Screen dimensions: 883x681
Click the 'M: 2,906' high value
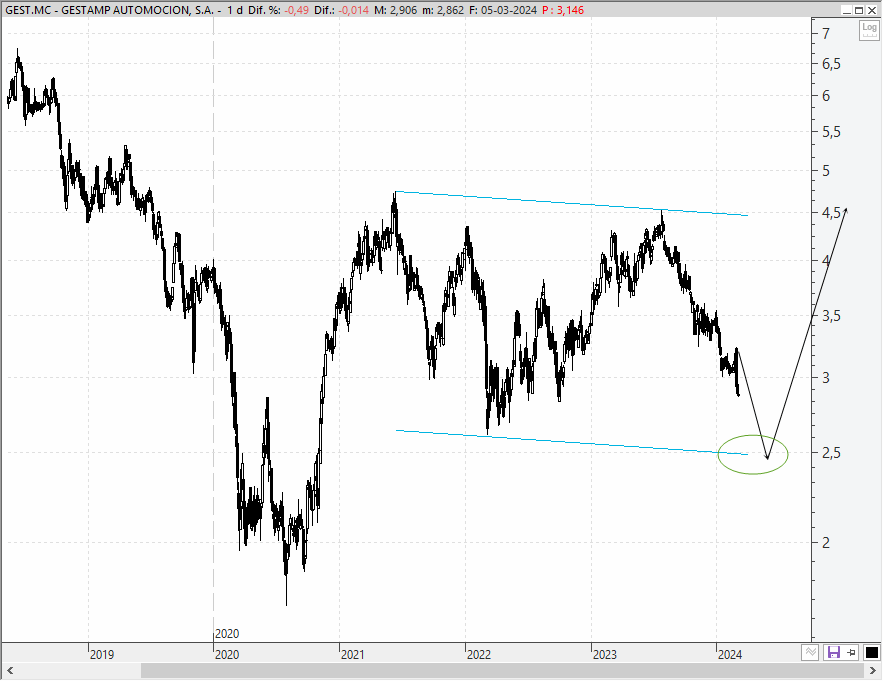click(396, 10)
